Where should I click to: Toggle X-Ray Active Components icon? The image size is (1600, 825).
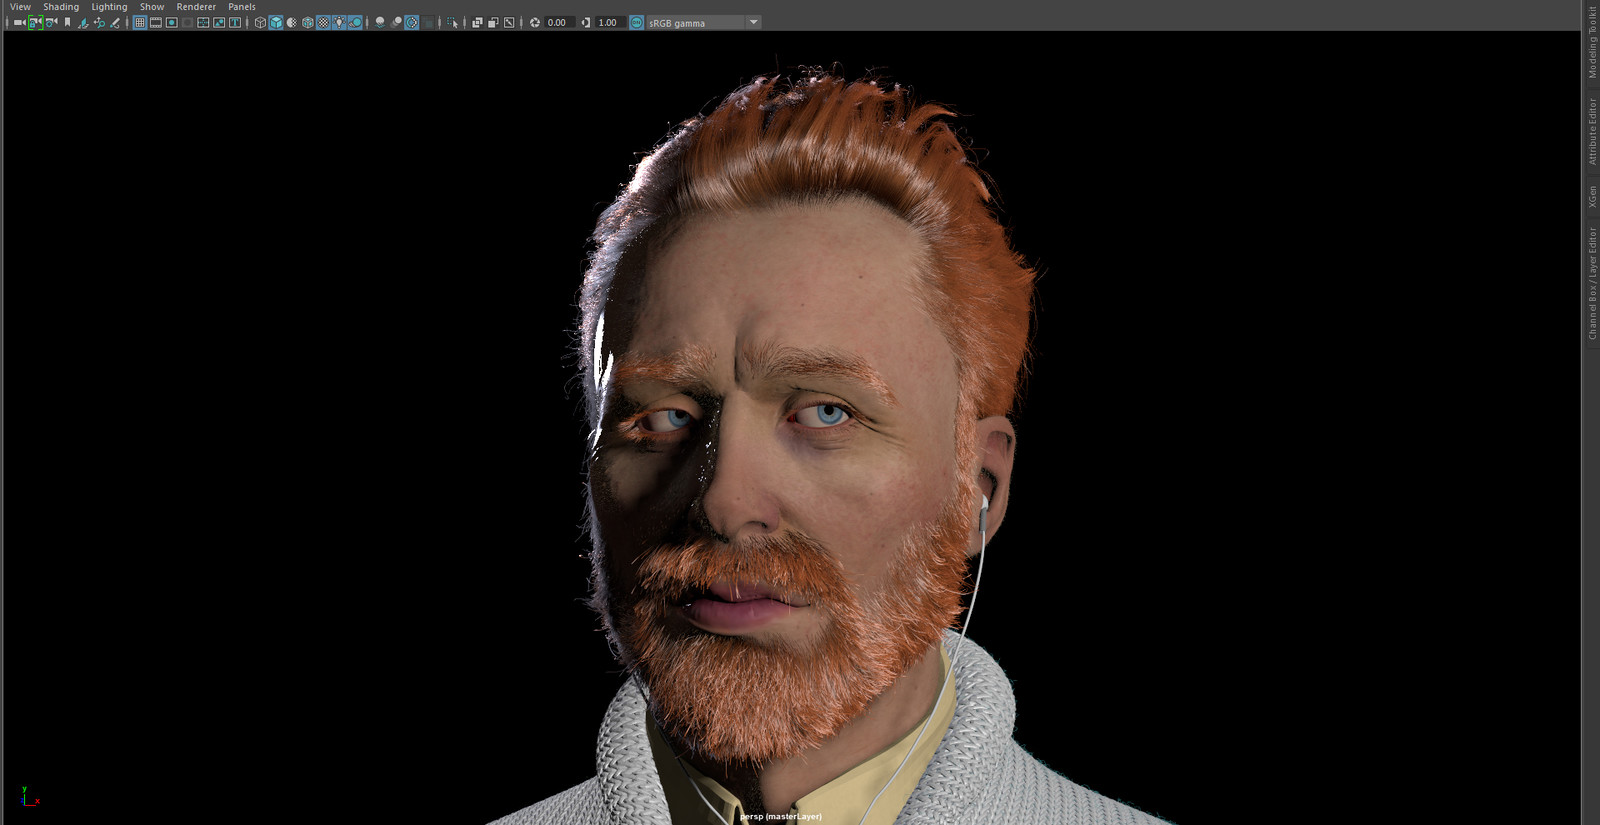493,22
